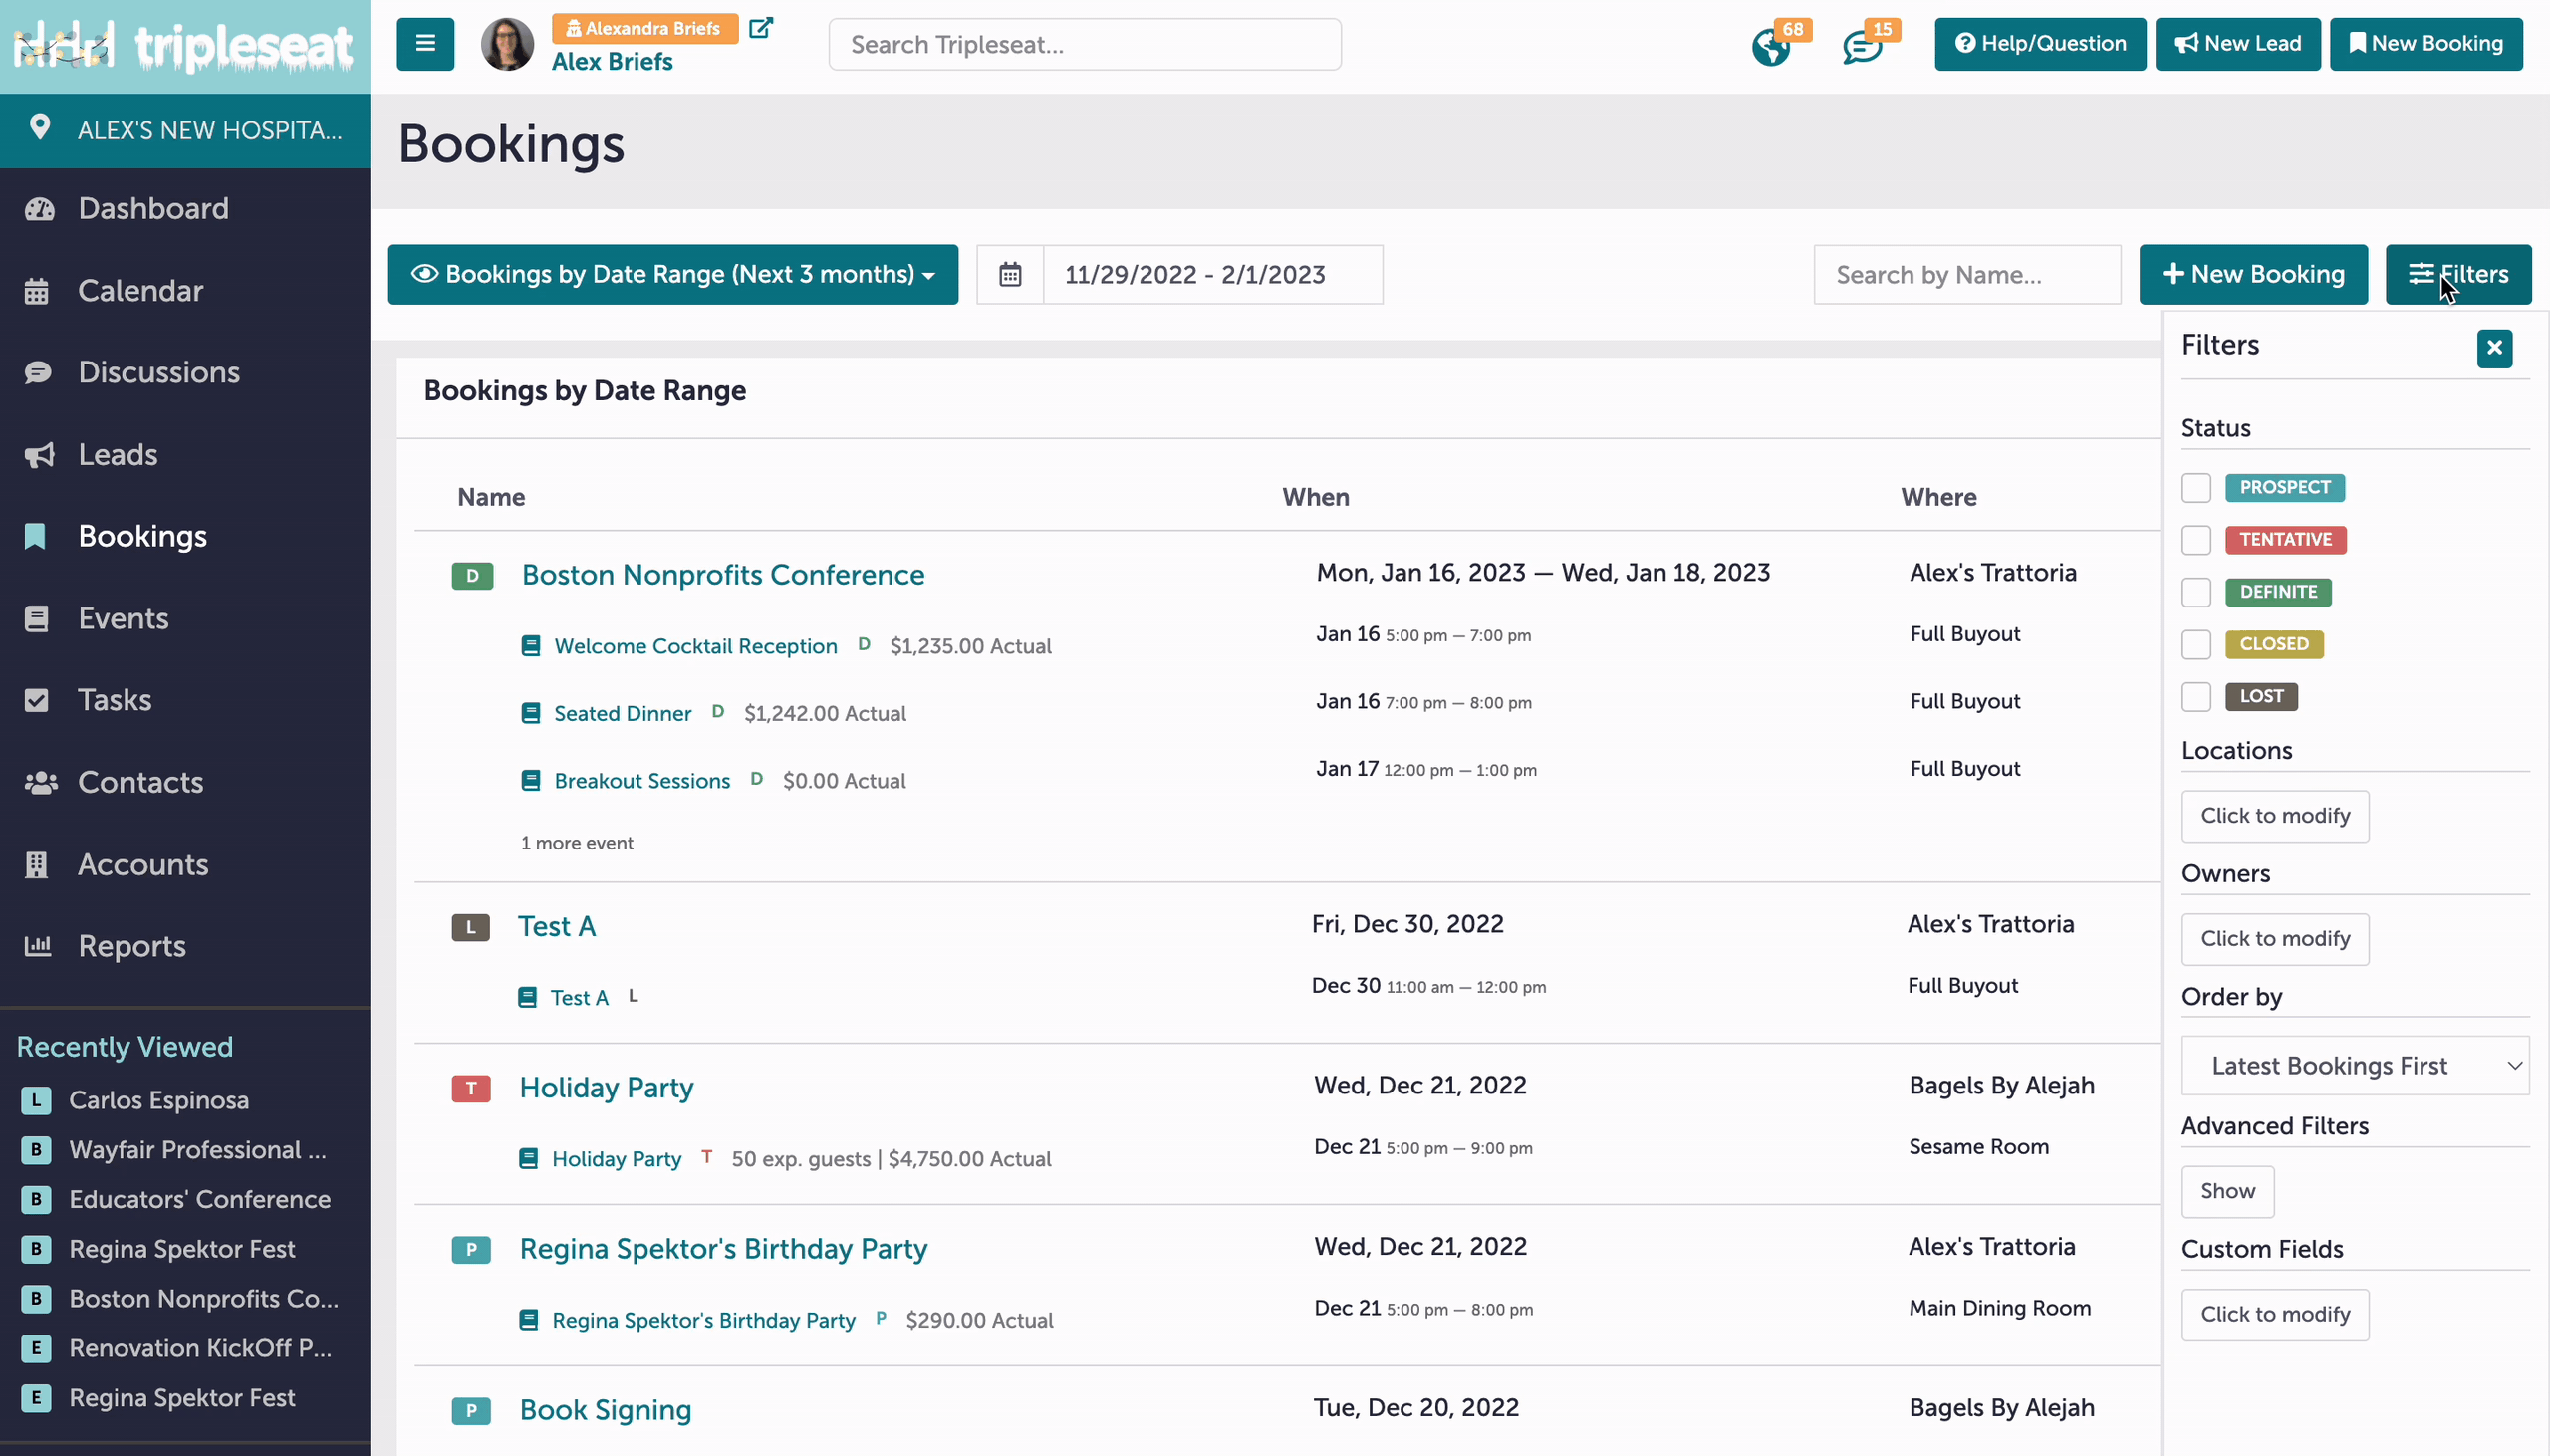Screen dimensions: 2550x1456
Task: Open the Alex's New Hospitality location selector
Action: (x=185, y=130)
